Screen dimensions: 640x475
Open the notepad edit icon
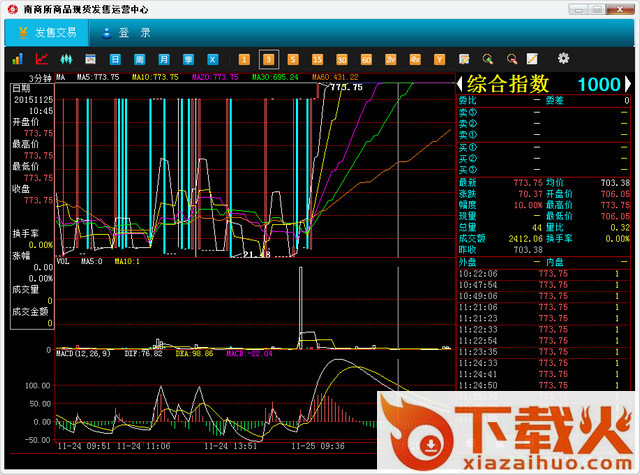point(464,59)
